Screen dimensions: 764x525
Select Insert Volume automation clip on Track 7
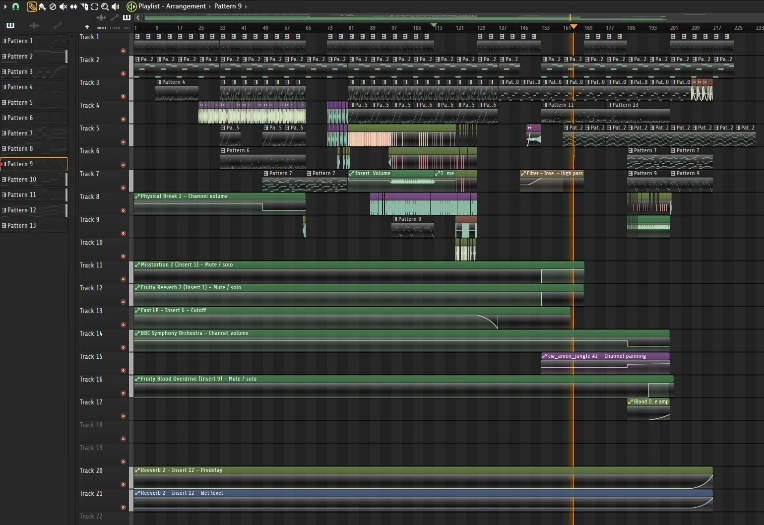click(391, 180)
